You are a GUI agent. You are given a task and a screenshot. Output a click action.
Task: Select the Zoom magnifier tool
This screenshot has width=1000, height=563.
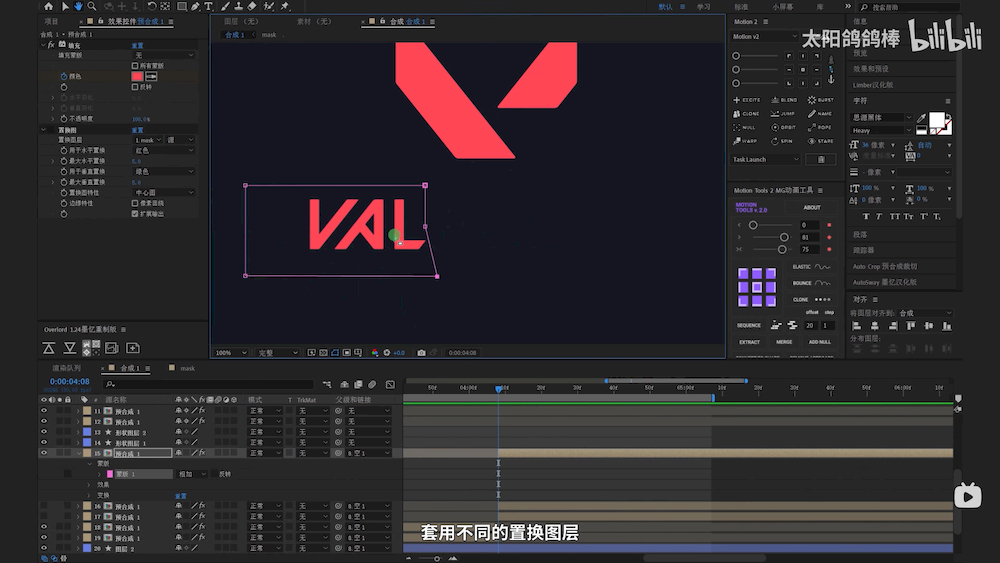click(x=92, y=6)
